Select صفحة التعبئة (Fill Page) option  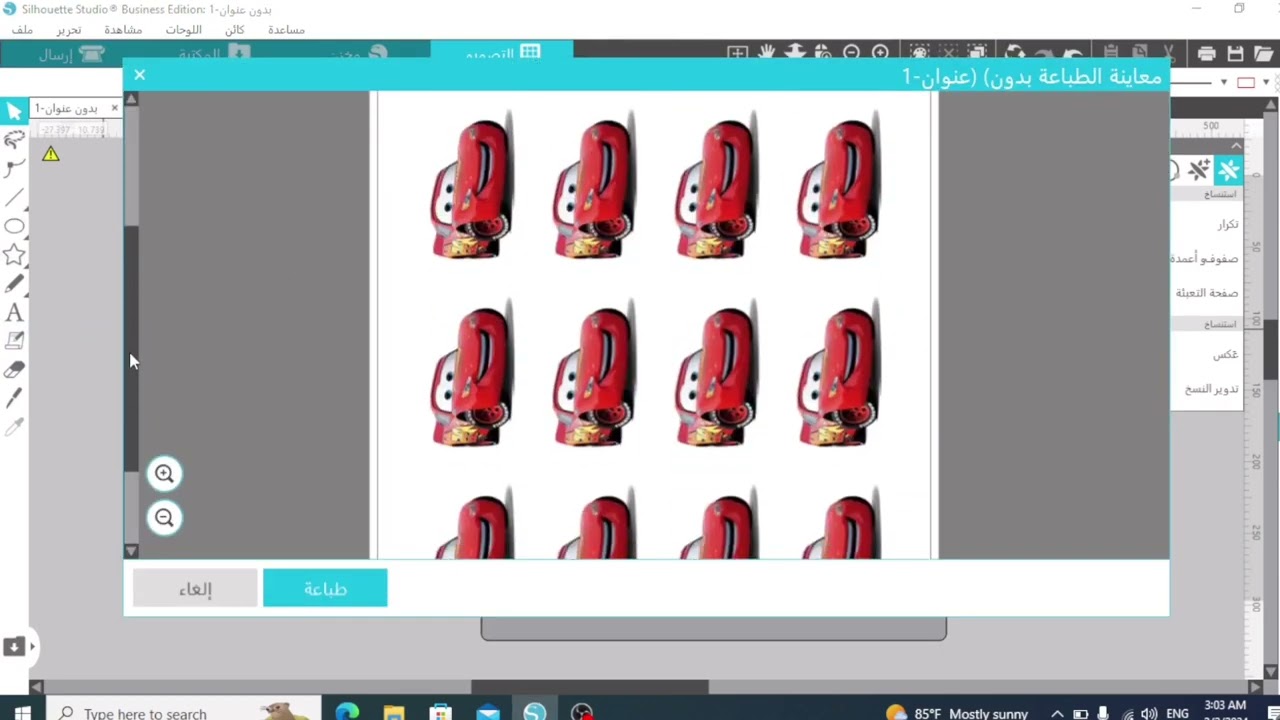tap(1207, 293)
